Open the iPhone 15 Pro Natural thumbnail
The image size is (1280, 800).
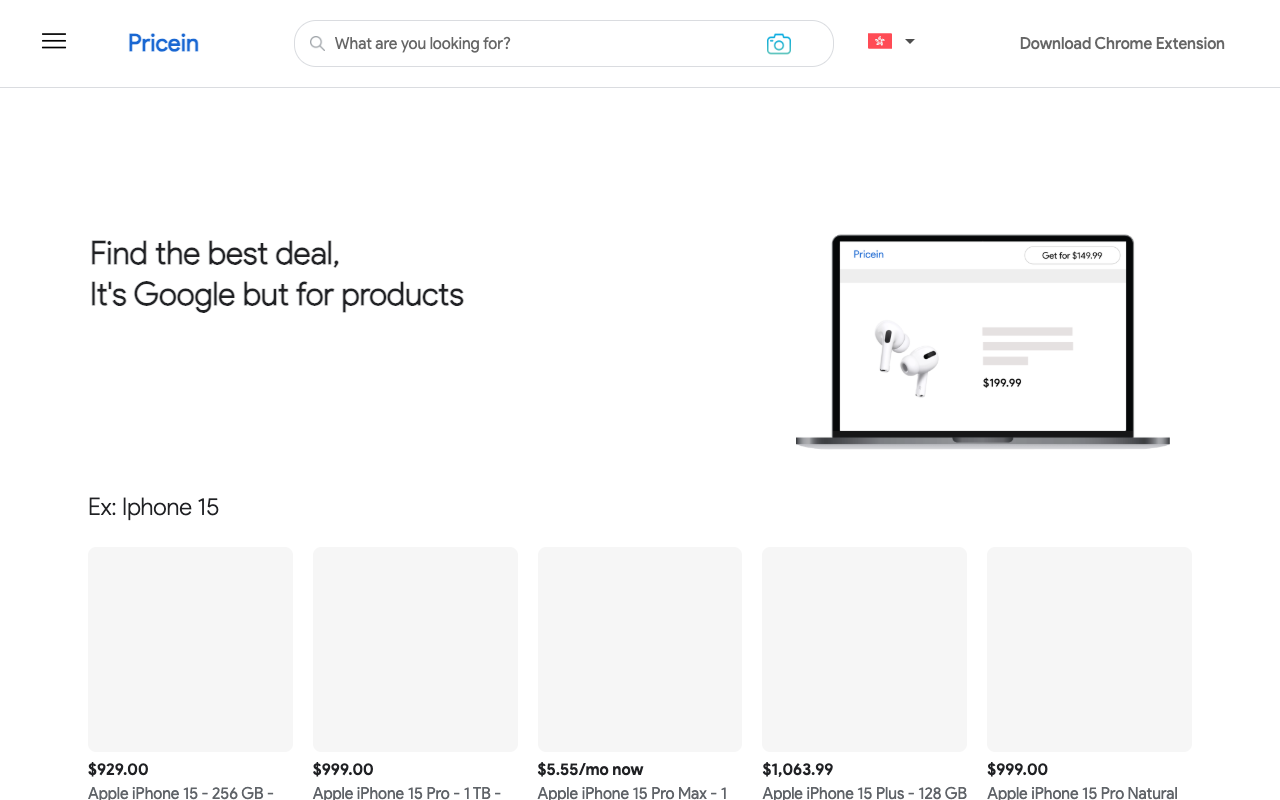click(x=1089, y=649)
